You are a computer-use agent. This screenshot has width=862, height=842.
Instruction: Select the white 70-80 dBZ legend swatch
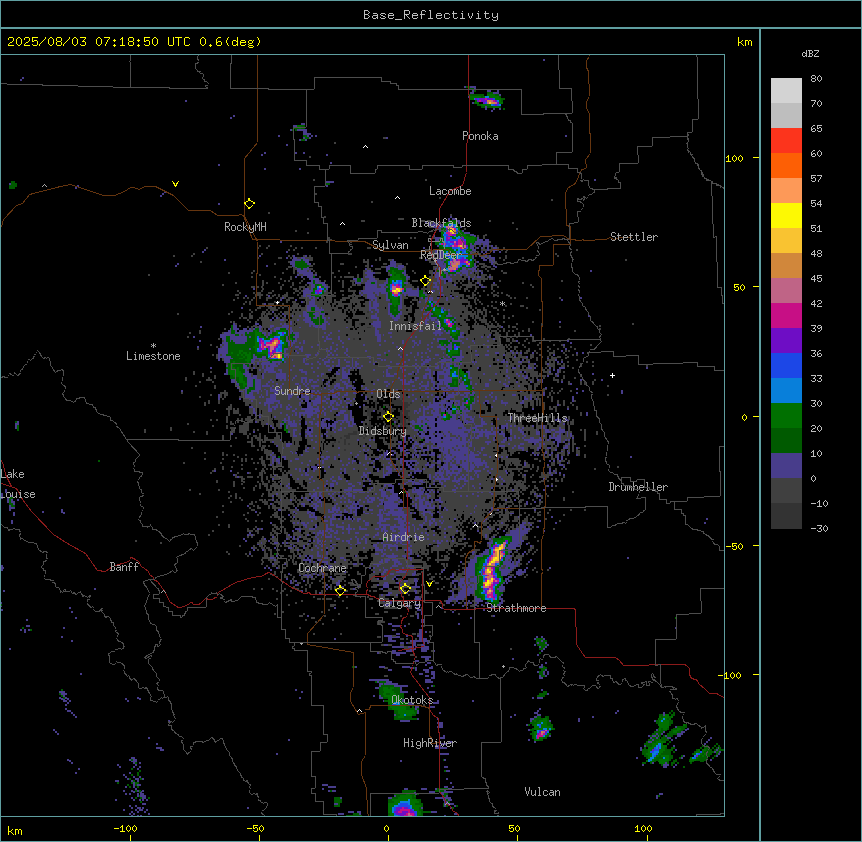[786, 91]
